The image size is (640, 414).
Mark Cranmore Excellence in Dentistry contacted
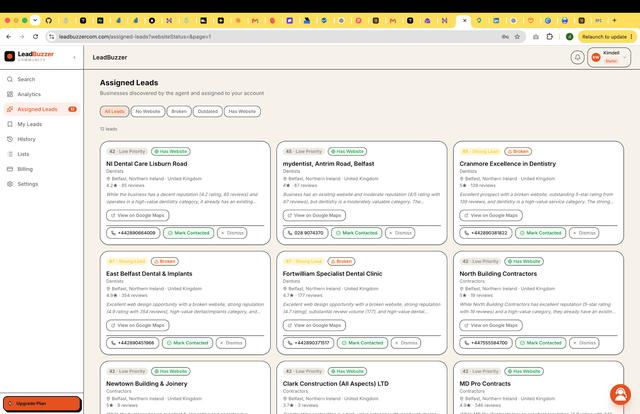[x=541, y=233]
